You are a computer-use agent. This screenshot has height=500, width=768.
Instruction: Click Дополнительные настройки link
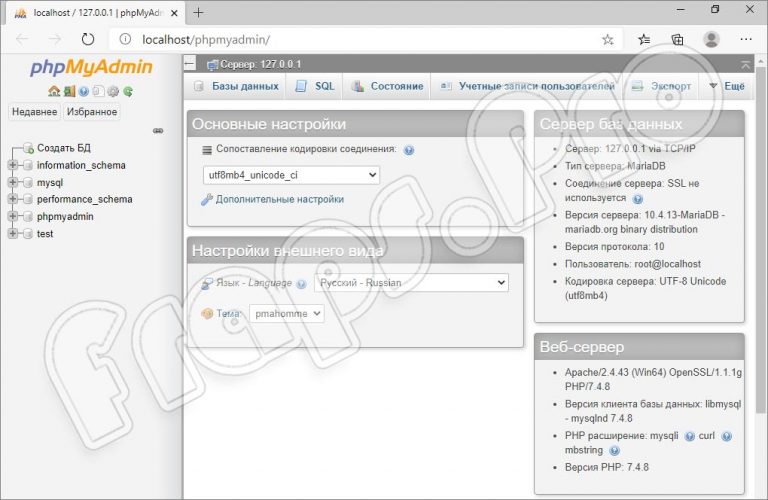tap(280, 199)
